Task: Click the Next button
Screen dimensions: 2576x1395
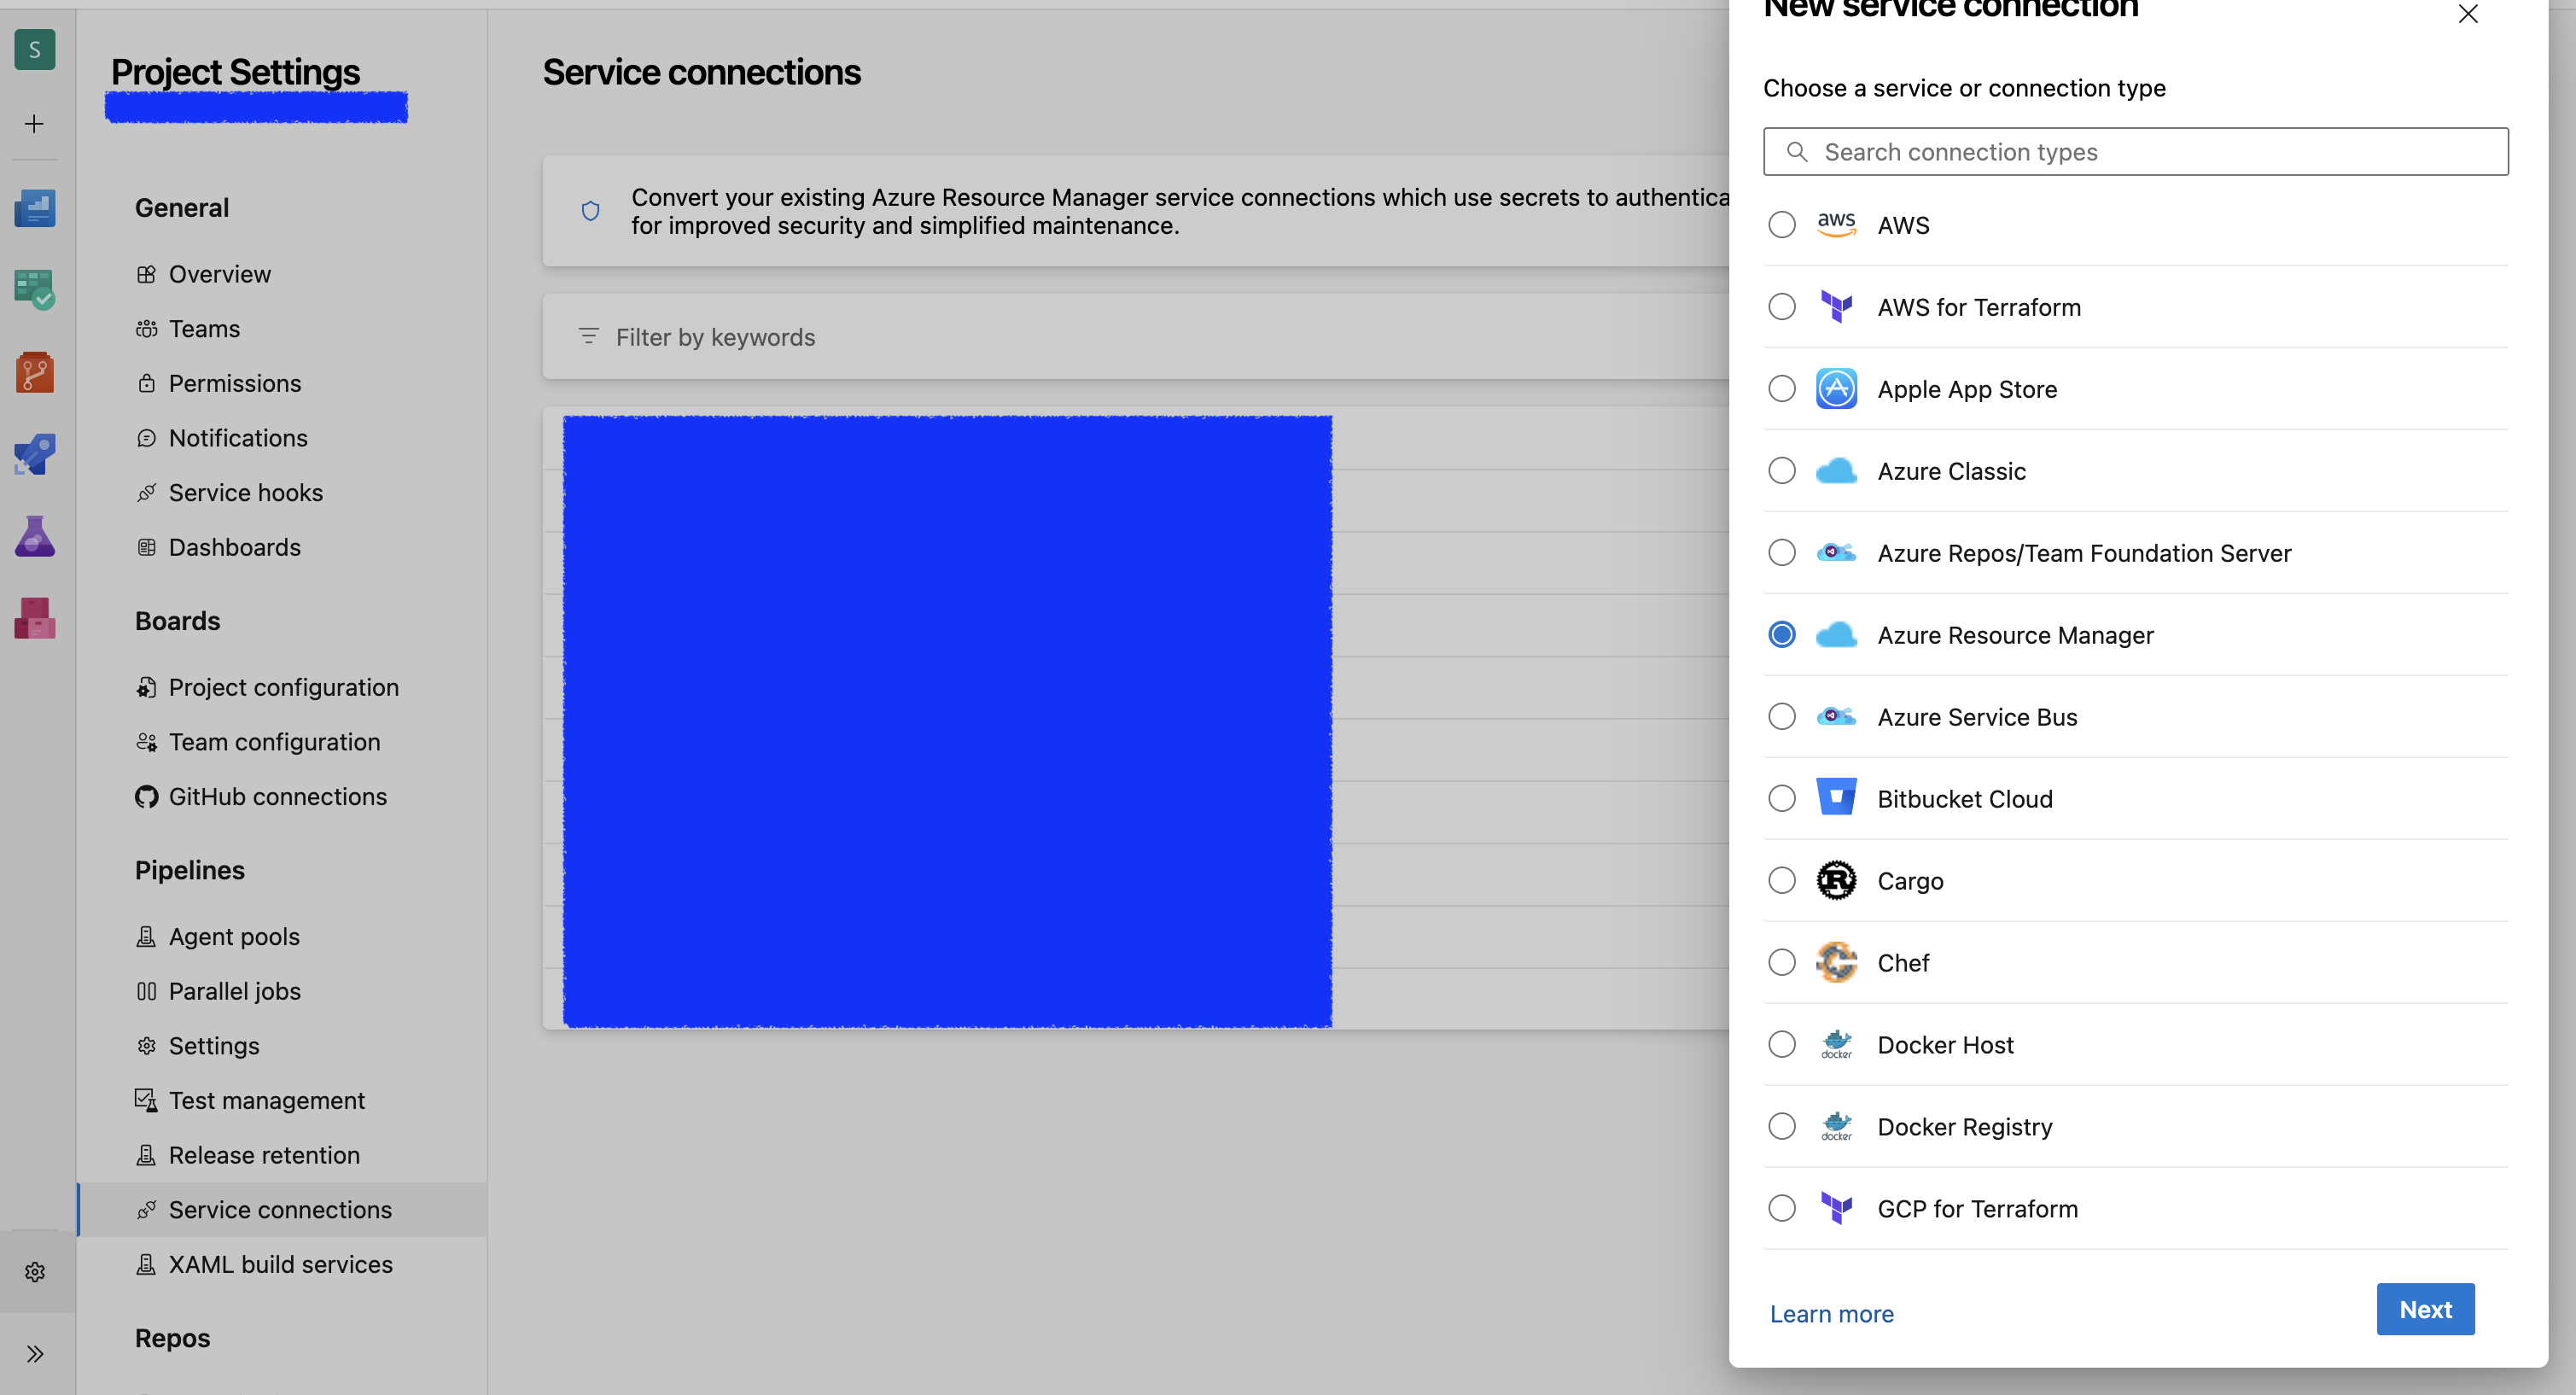Action: (x=2424, y=1310)
